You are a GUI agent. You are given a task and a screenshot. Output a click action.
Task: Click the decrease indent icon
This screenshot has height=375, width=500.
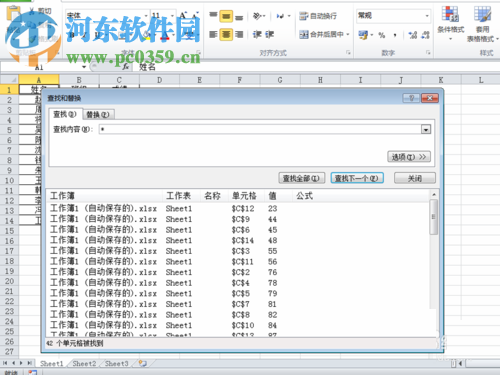click(257, 34)
